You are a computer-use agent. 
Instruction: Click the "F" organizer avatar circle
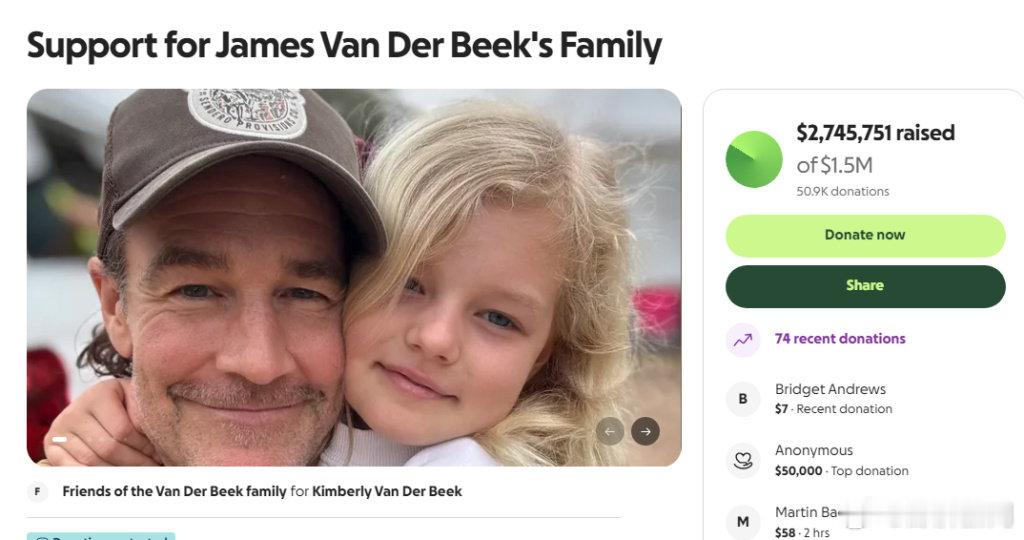pos(37,491)
